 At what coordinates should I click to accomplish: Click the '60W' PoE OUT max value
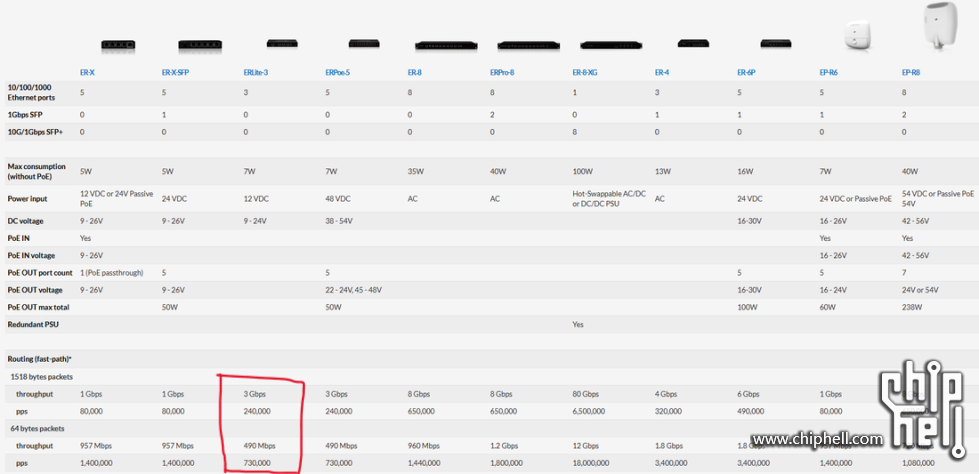pyautogui.click(x=827, y=307)
